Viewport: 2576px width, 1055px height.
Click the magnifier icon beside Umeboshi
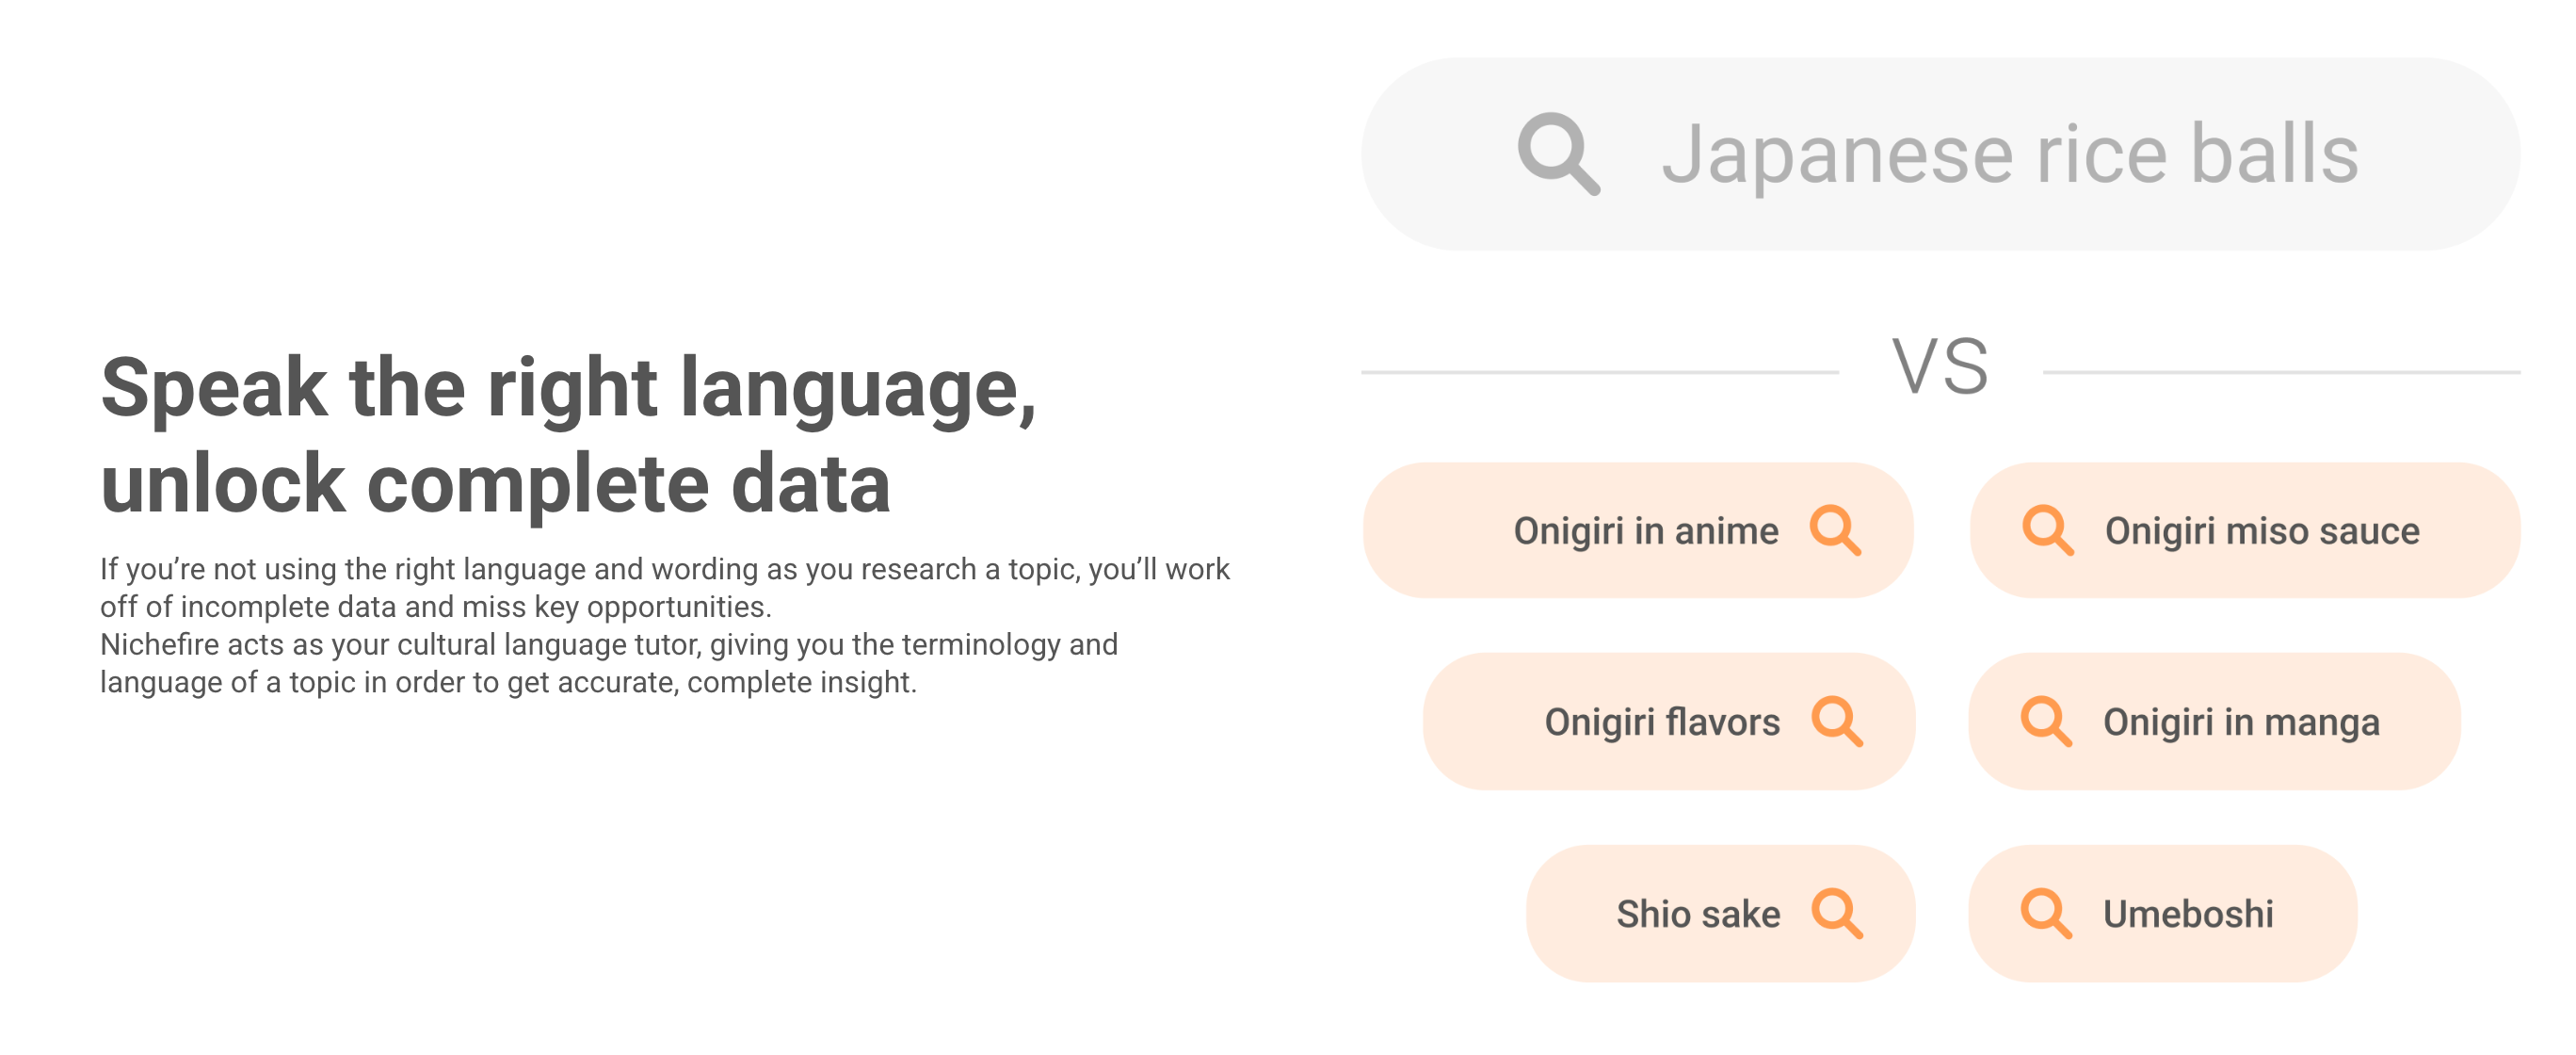(2046, 913)
